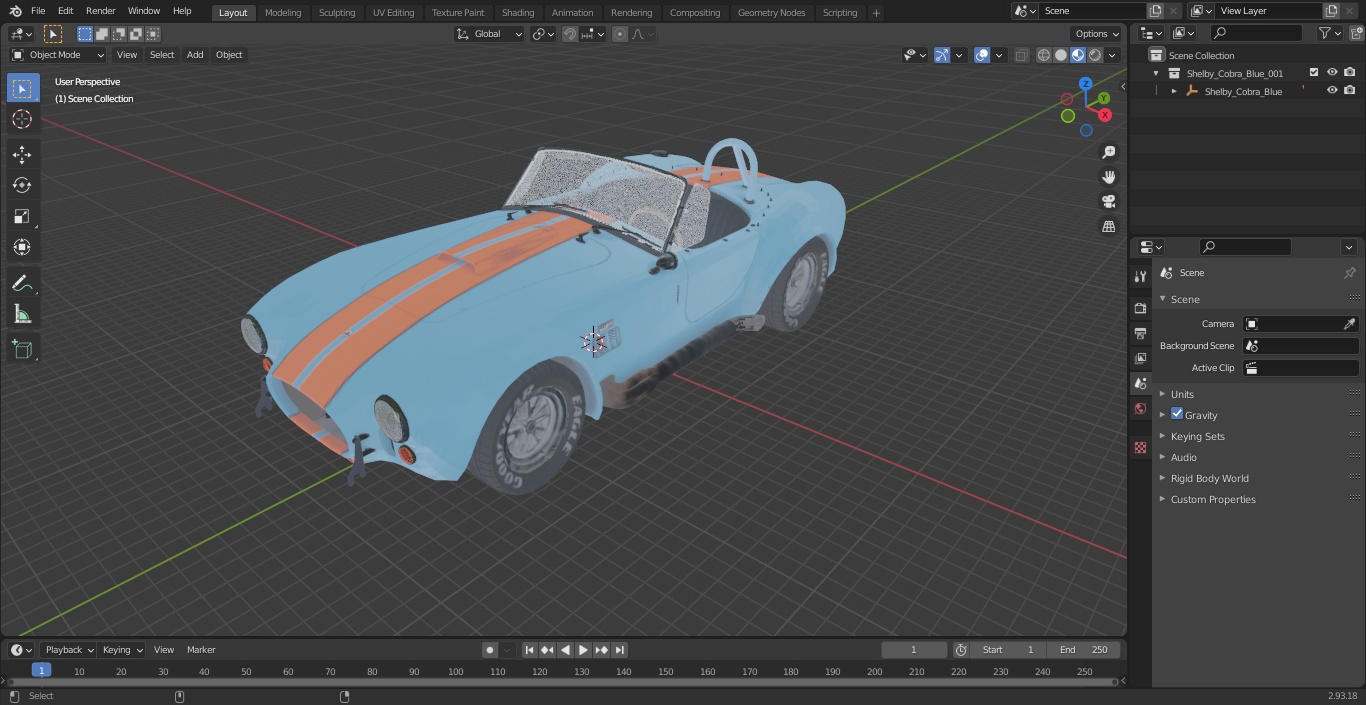This screenshot has height=705, width=1366.
Task: Open the View Layer properties tab
Action: click(1140, 358)
